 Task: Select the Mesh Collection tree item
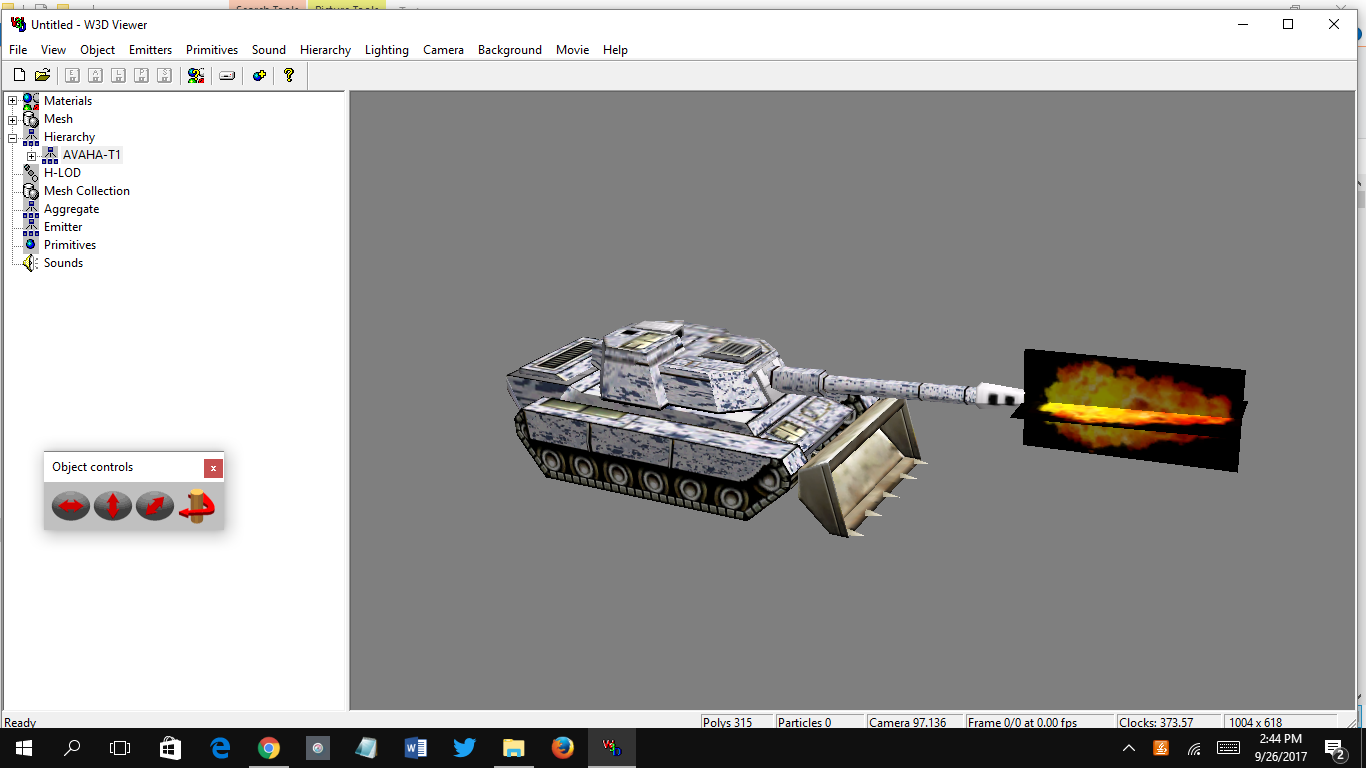click(87, 191)
